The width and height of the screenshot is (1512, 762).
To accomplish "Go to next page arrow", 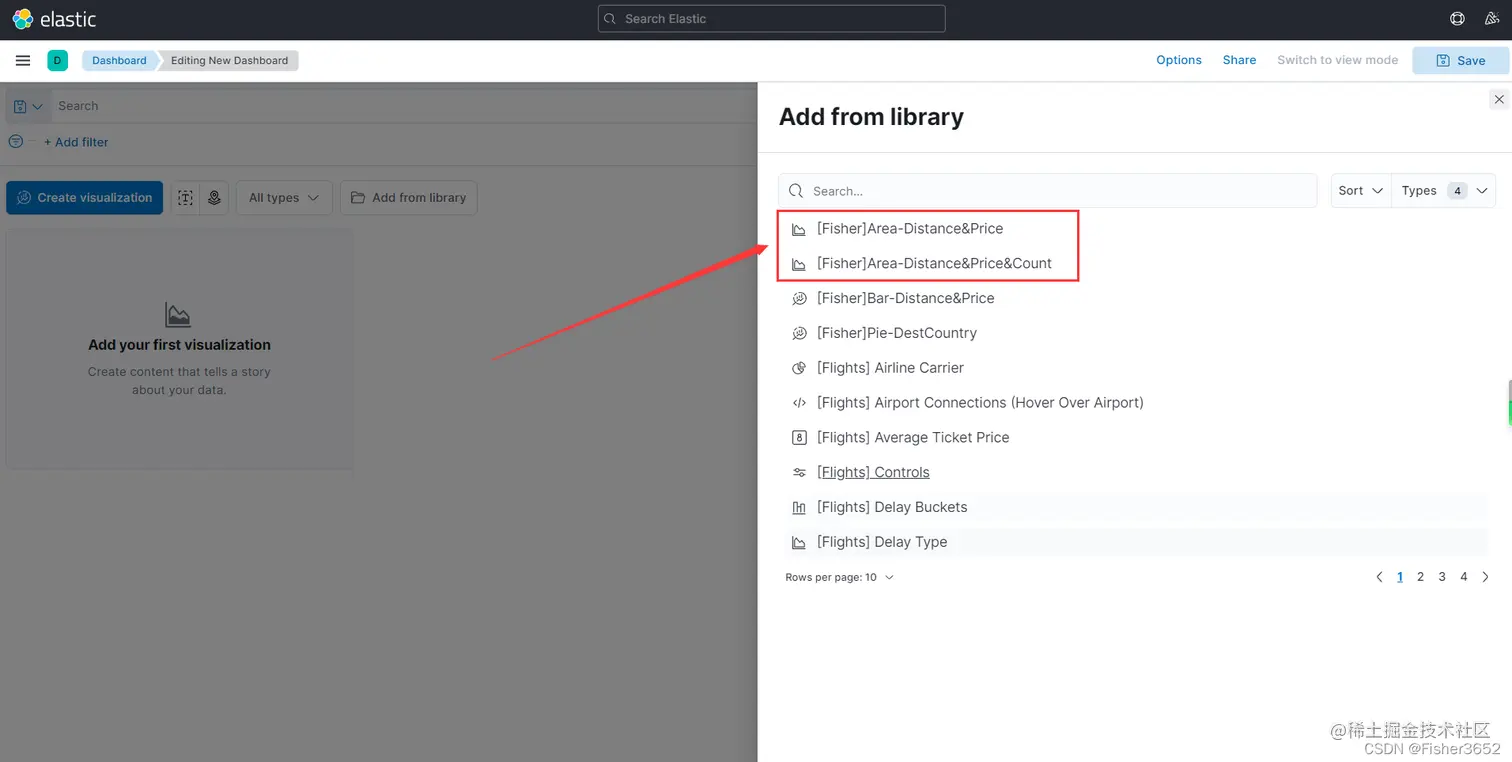I will (x=1485, y=577).
